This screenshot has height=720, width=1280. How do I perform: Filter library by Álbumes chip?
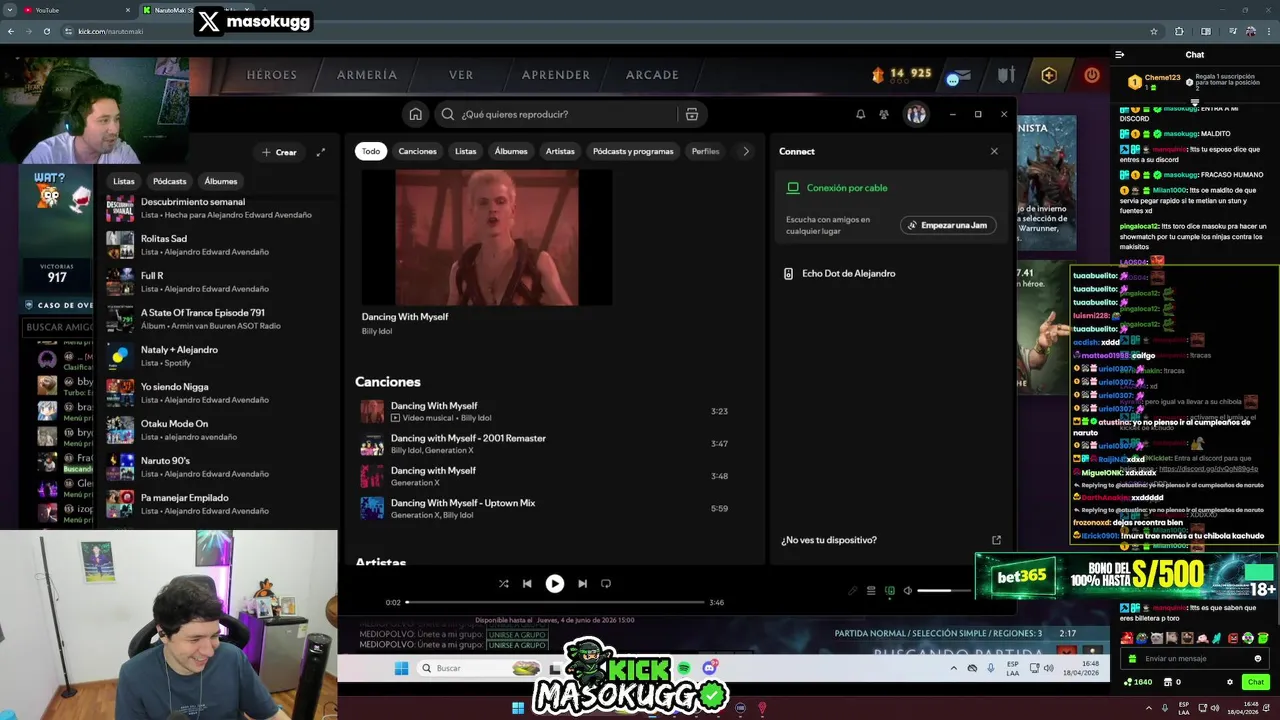point(221,181)
